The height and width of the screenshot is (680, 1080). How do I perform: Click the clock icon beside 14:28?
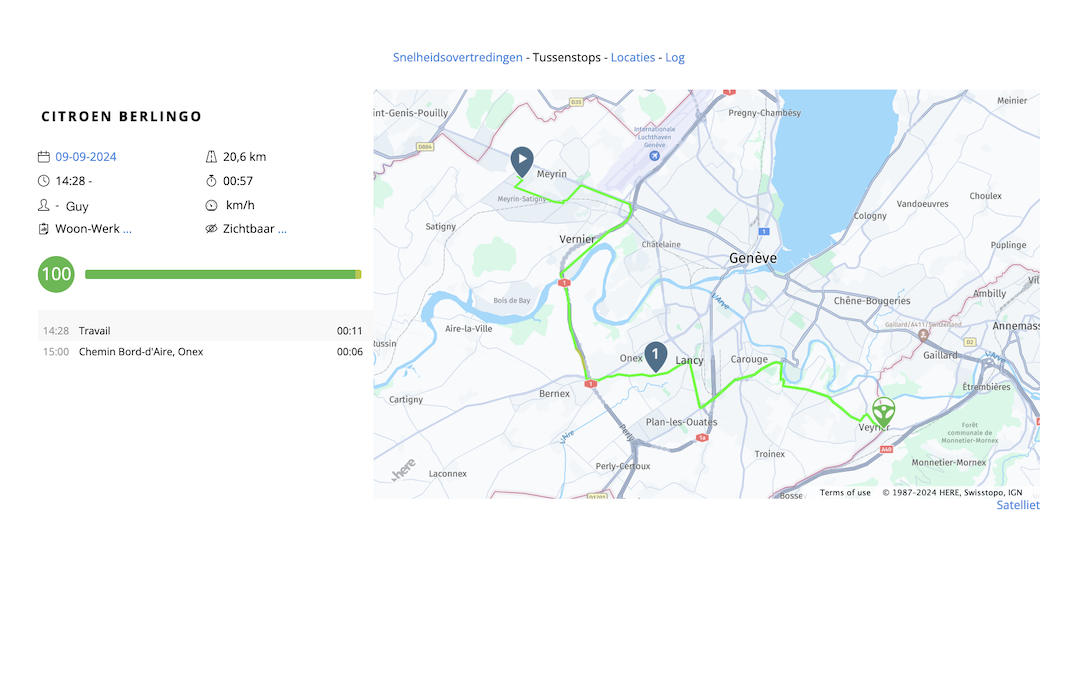(x=43, y=181)
